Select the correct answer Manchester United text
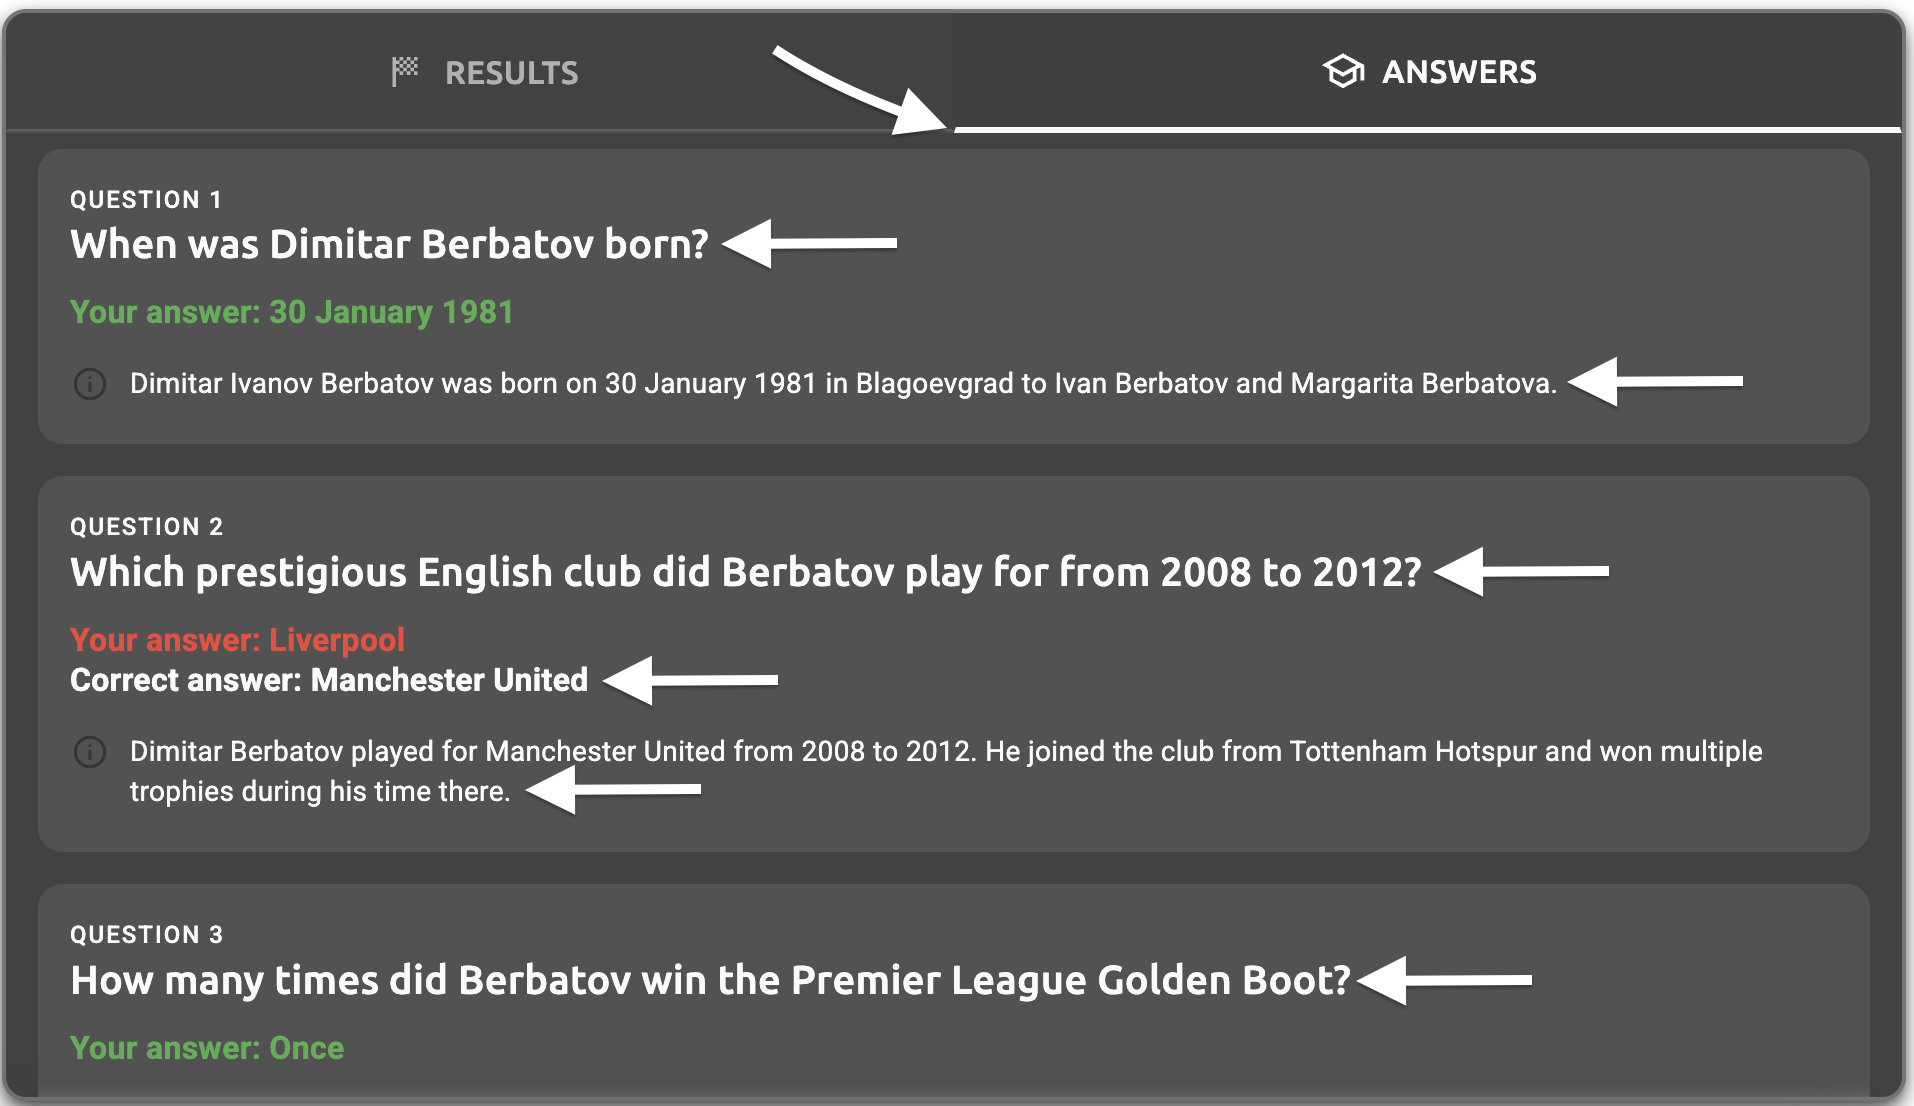This screenshot has width=1914, height=1106. pyautogui.click(x=329, y=681)
